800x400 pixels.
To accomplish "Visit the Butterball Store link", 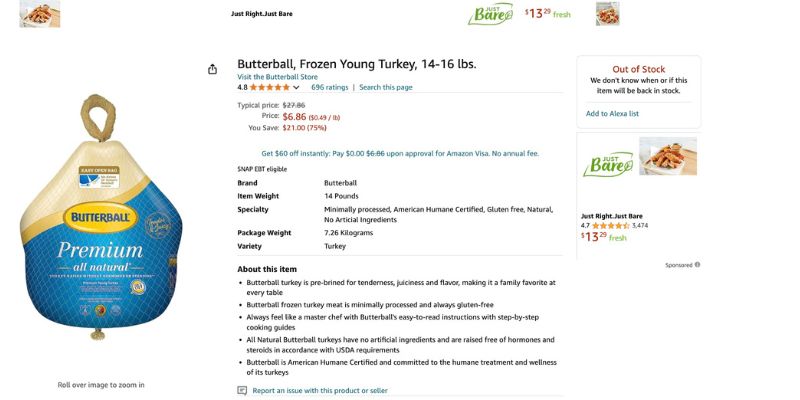I will coord(277,76).
